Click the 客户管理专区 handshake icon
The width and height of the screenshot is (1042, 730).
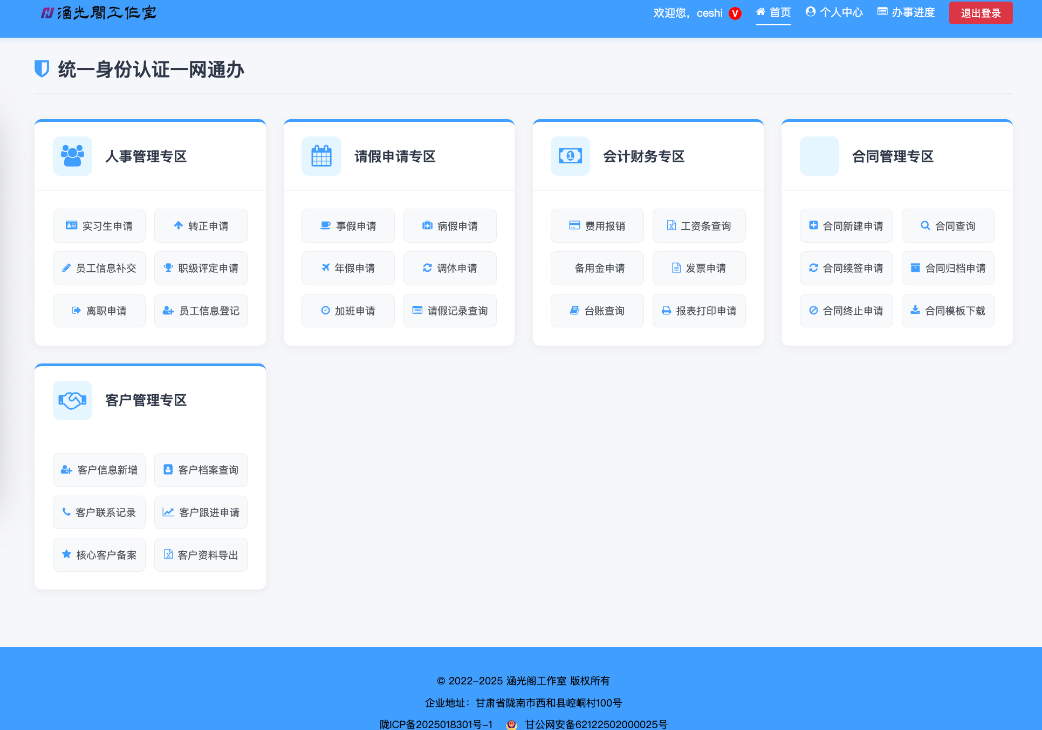[x=72, y=400]
